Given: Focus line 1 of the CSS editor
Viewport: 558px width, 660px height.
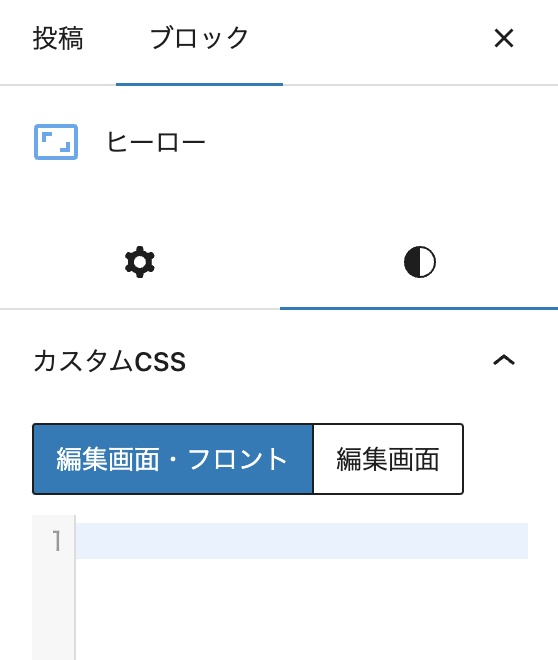Looking at the screenshot, I should coord(302,541).
